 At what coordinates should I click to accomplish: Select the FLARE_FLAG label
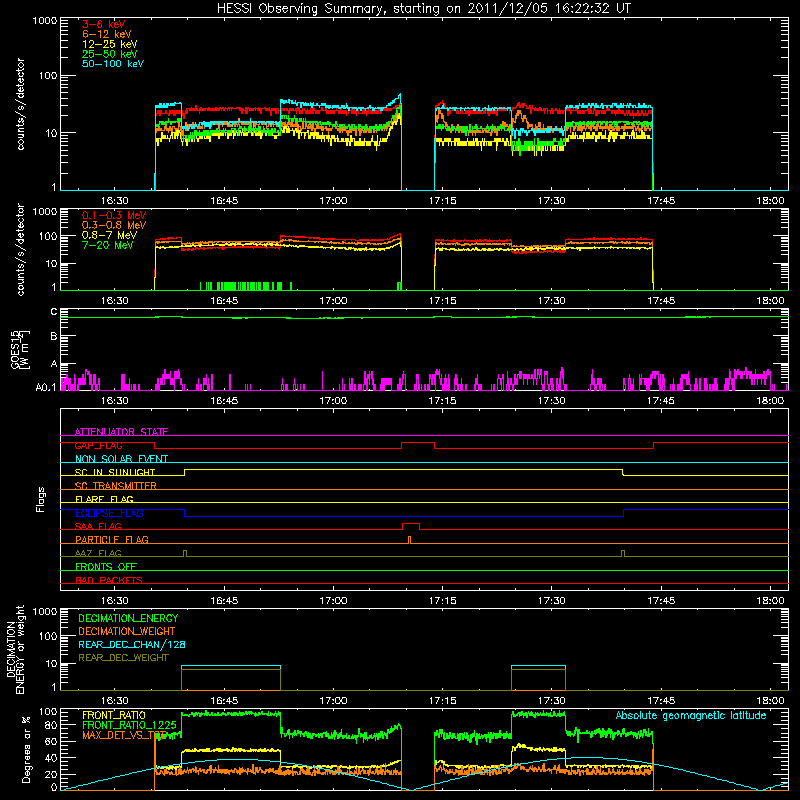pyautogui.click(x=104, y=499)
